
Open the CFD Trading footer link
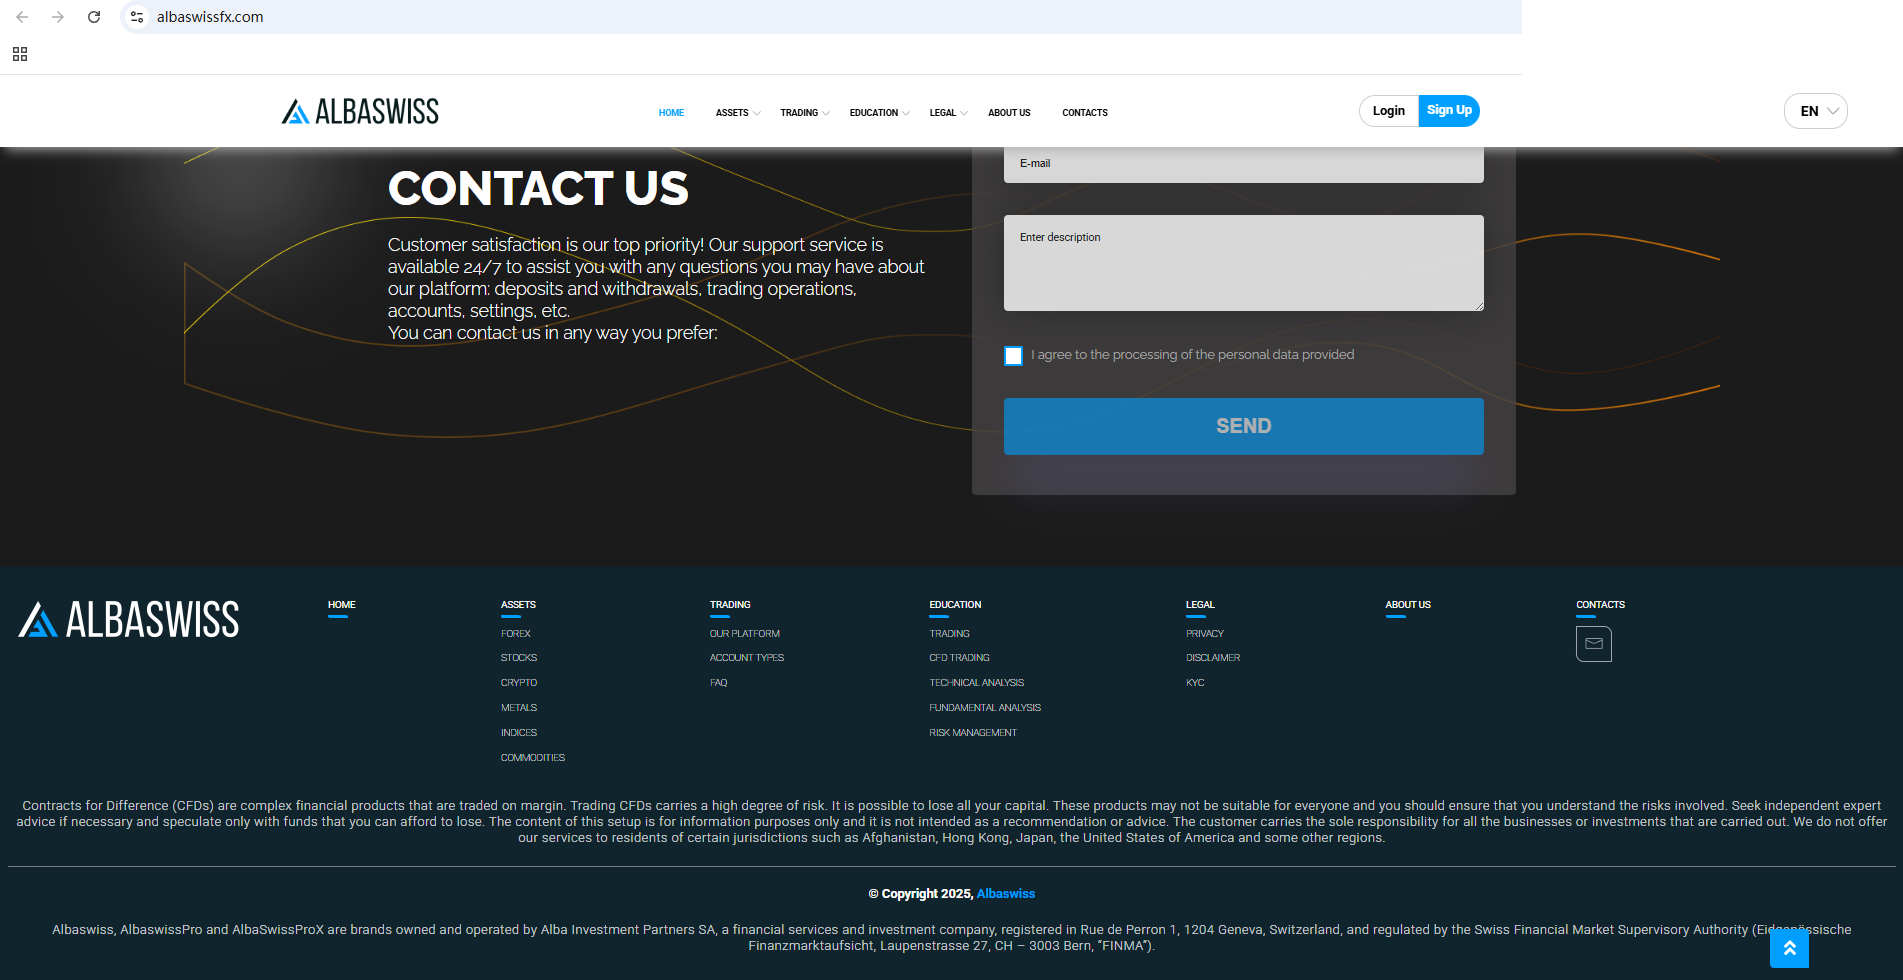click(x=959, y=658)
